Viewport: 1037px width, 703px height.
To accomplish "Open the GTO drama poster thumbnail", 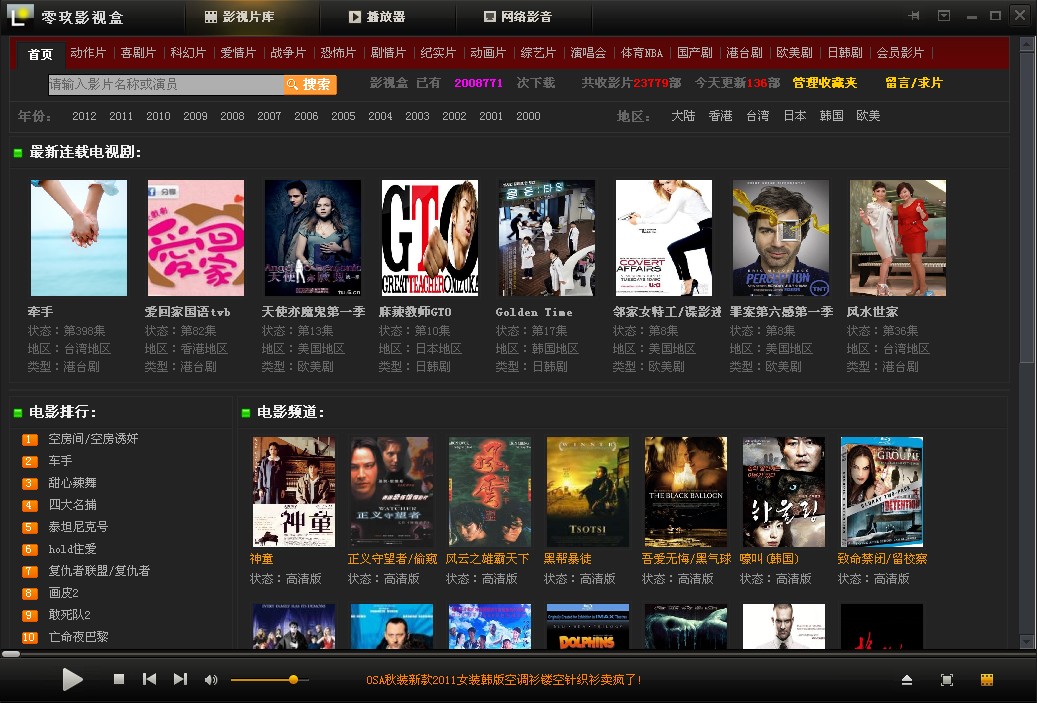I will click(x=429, y=238).
